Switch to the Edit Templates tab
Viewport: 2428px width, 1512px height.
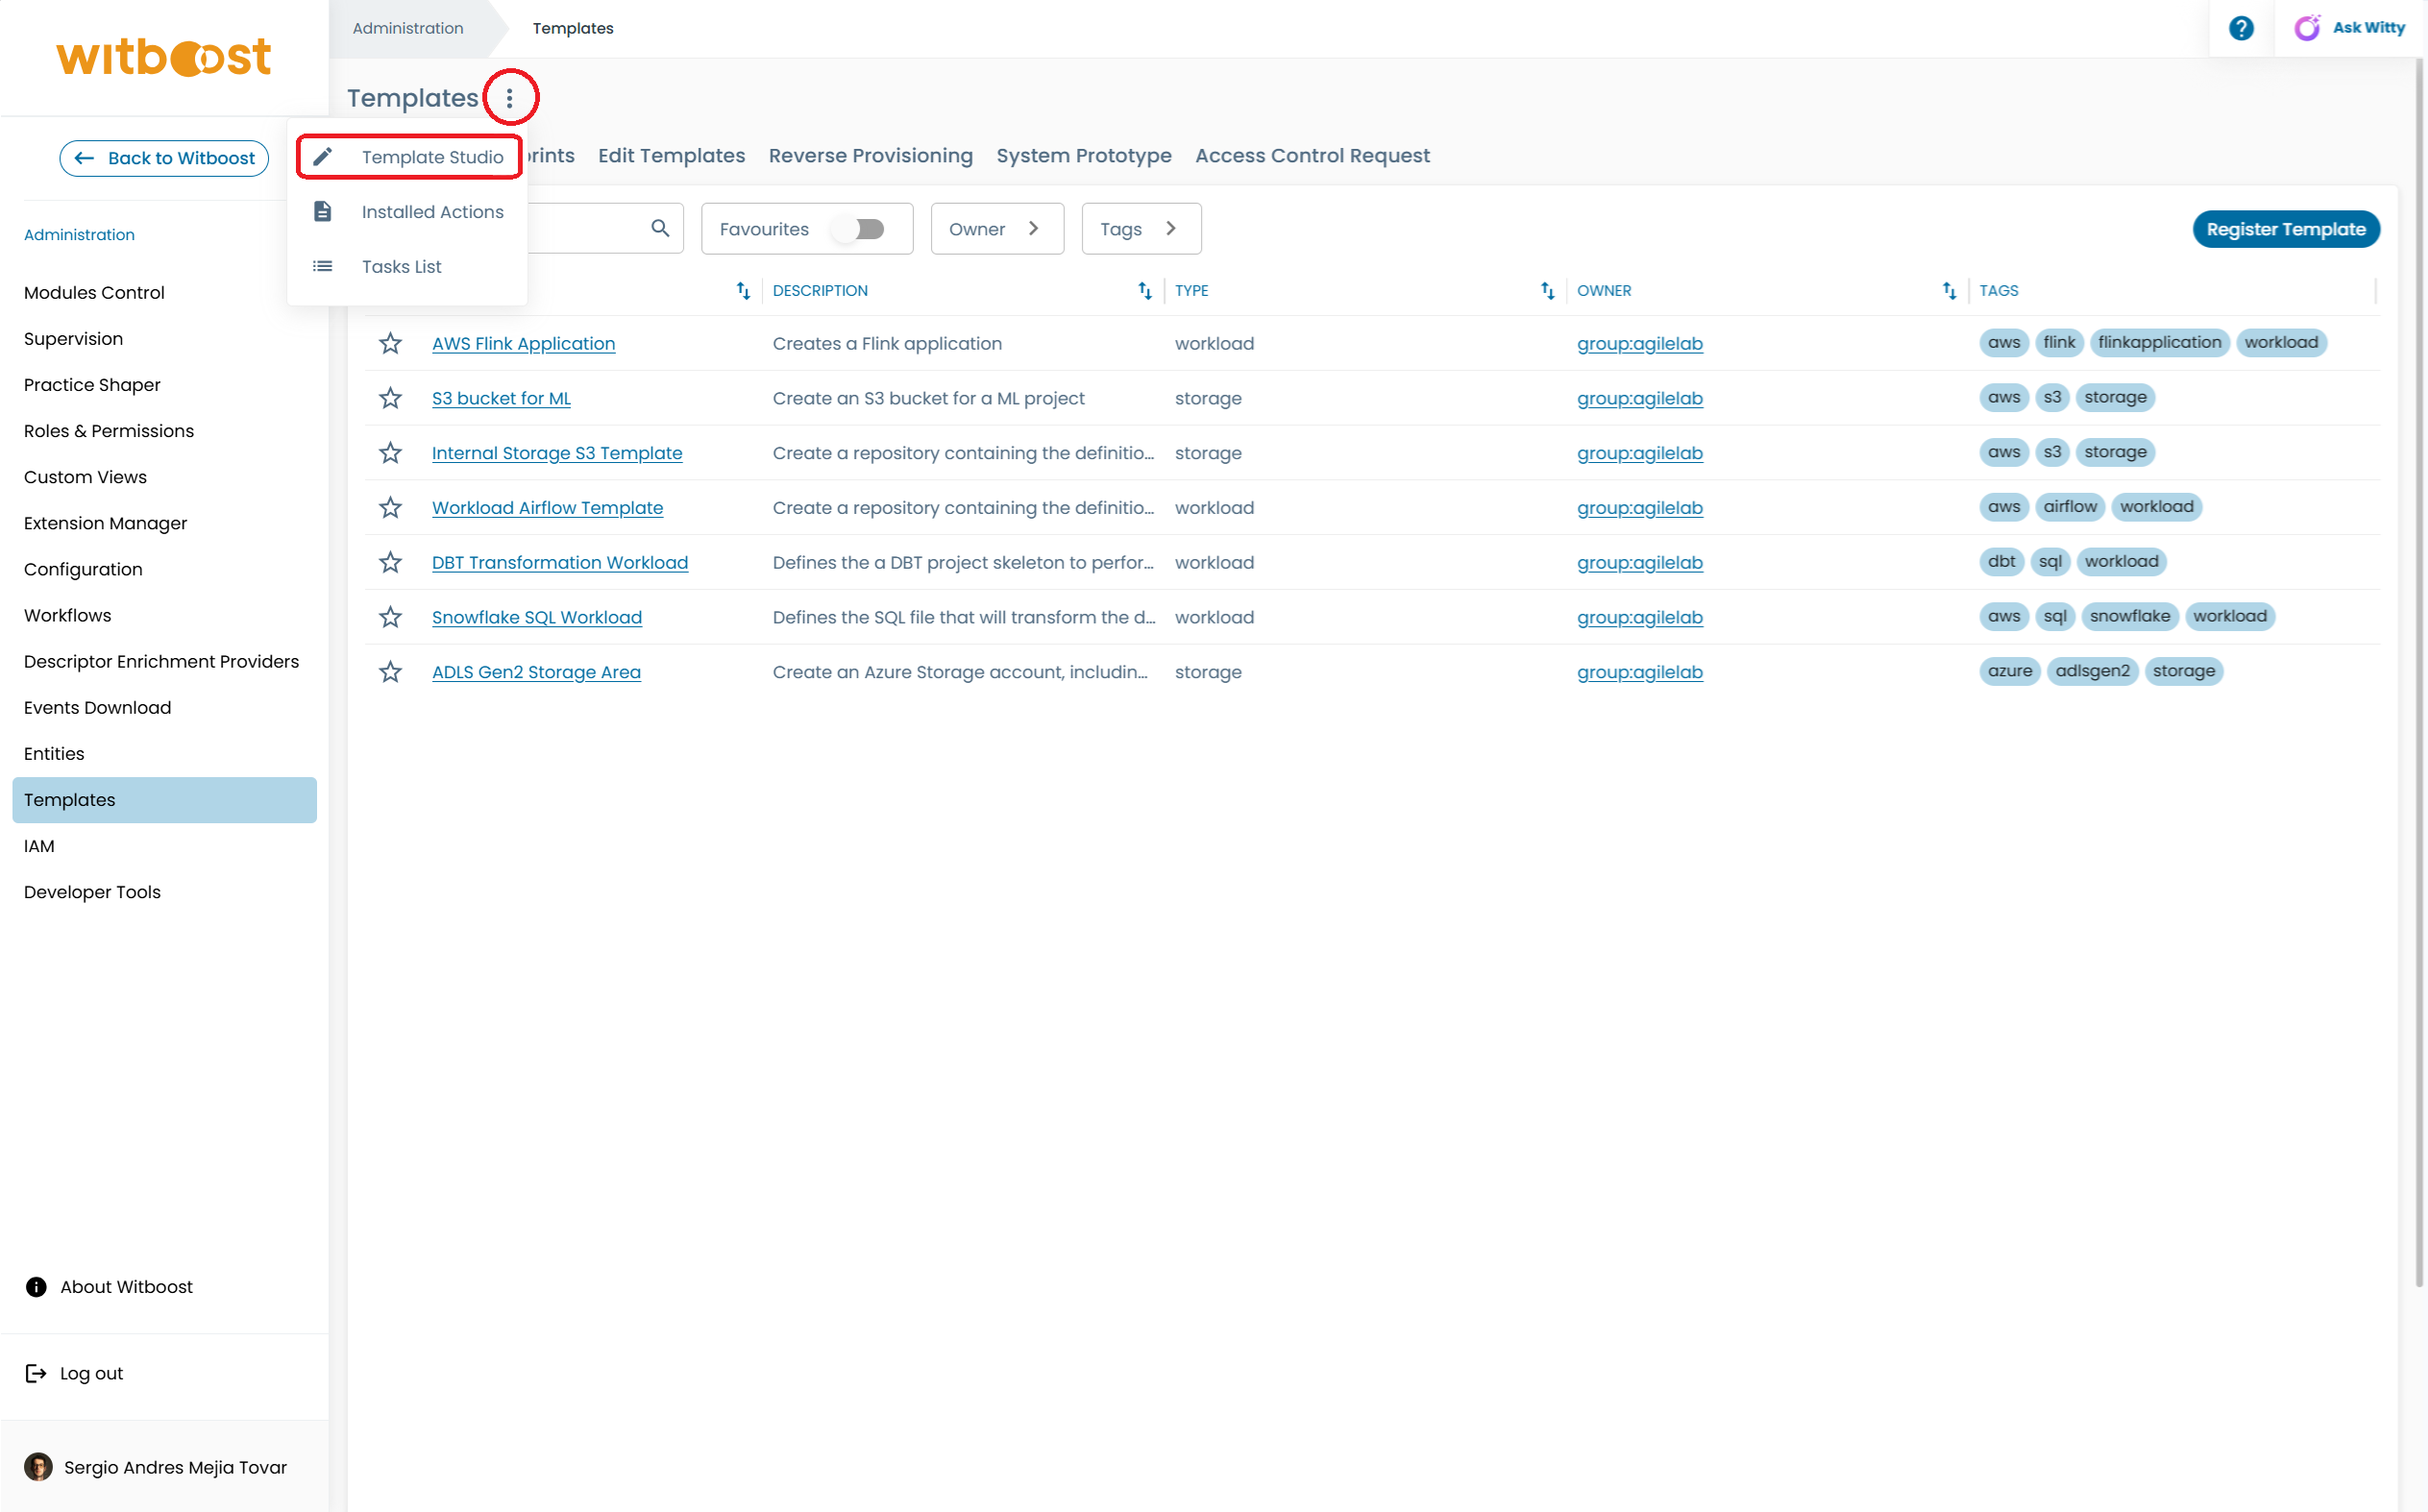coord(671,155)
